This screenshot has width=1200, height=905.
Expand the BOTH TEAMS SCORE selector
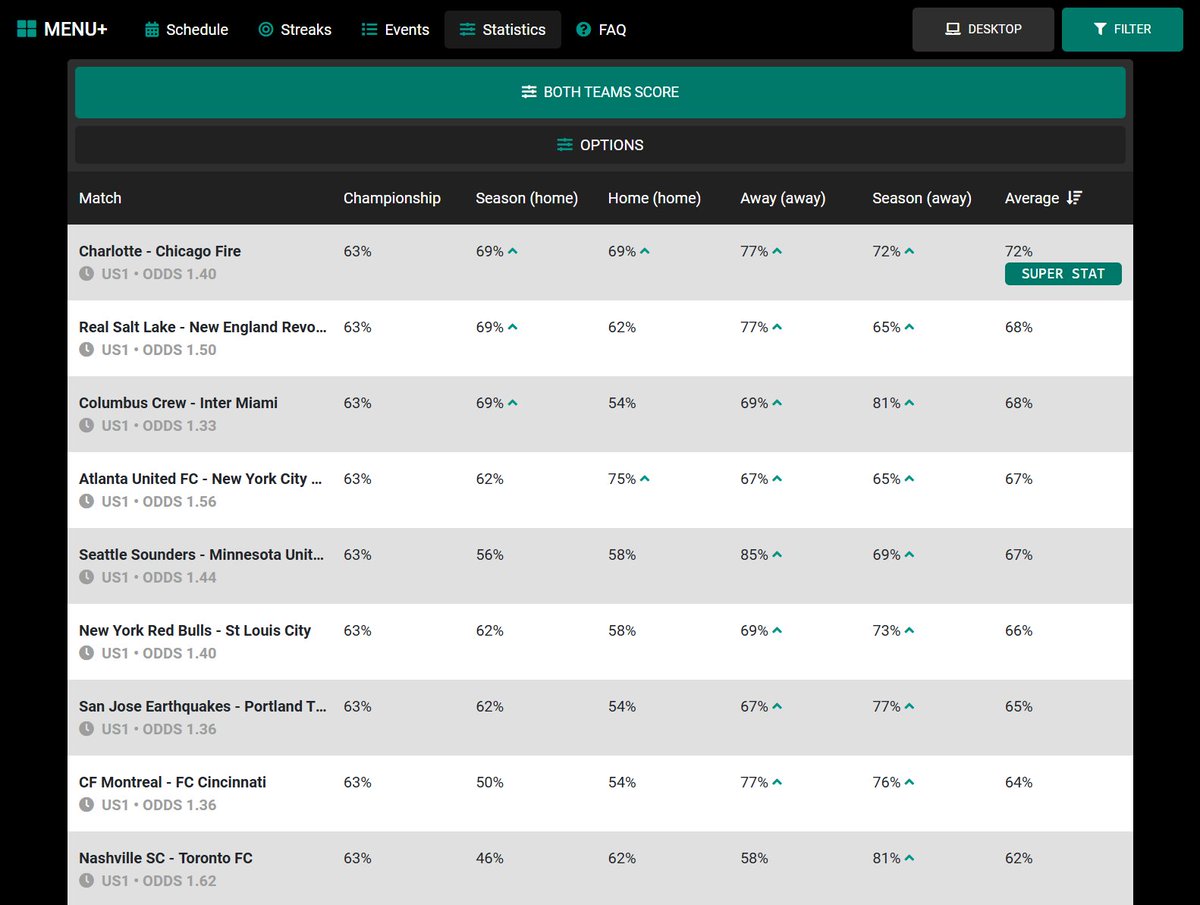tap(600, 92)
